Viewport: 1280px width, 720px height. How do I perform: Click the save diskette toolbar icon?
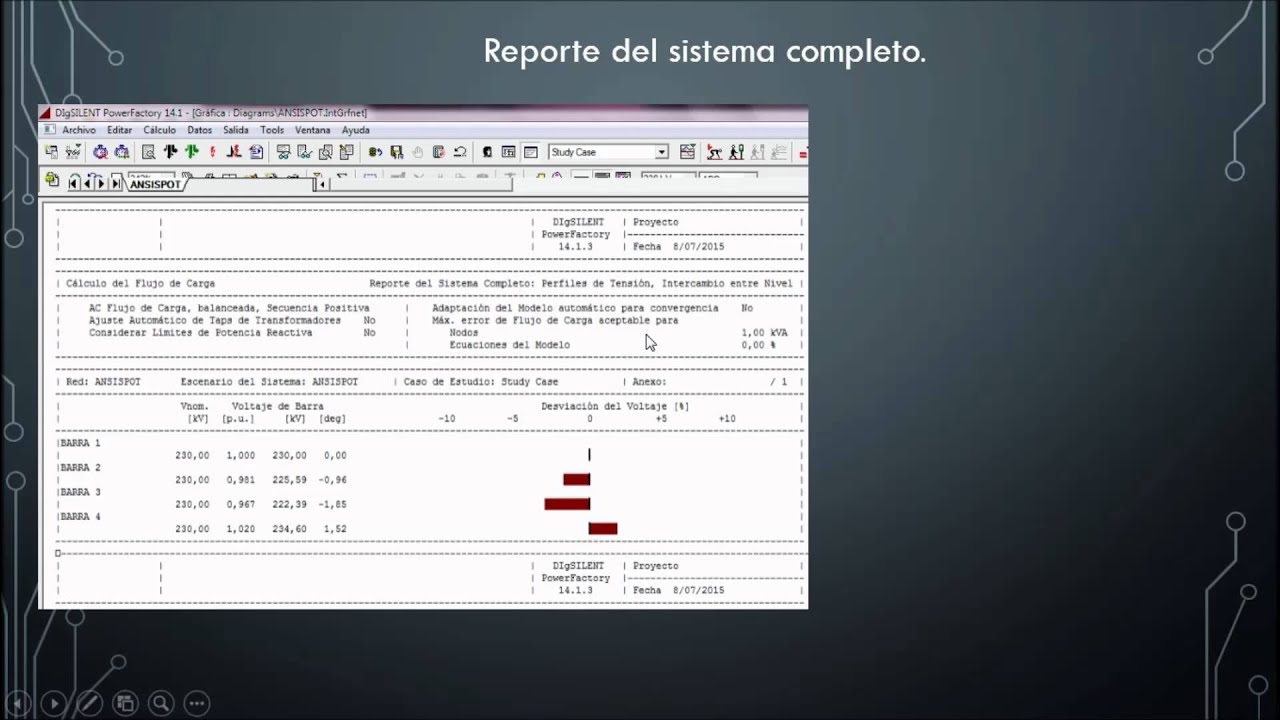396,152
